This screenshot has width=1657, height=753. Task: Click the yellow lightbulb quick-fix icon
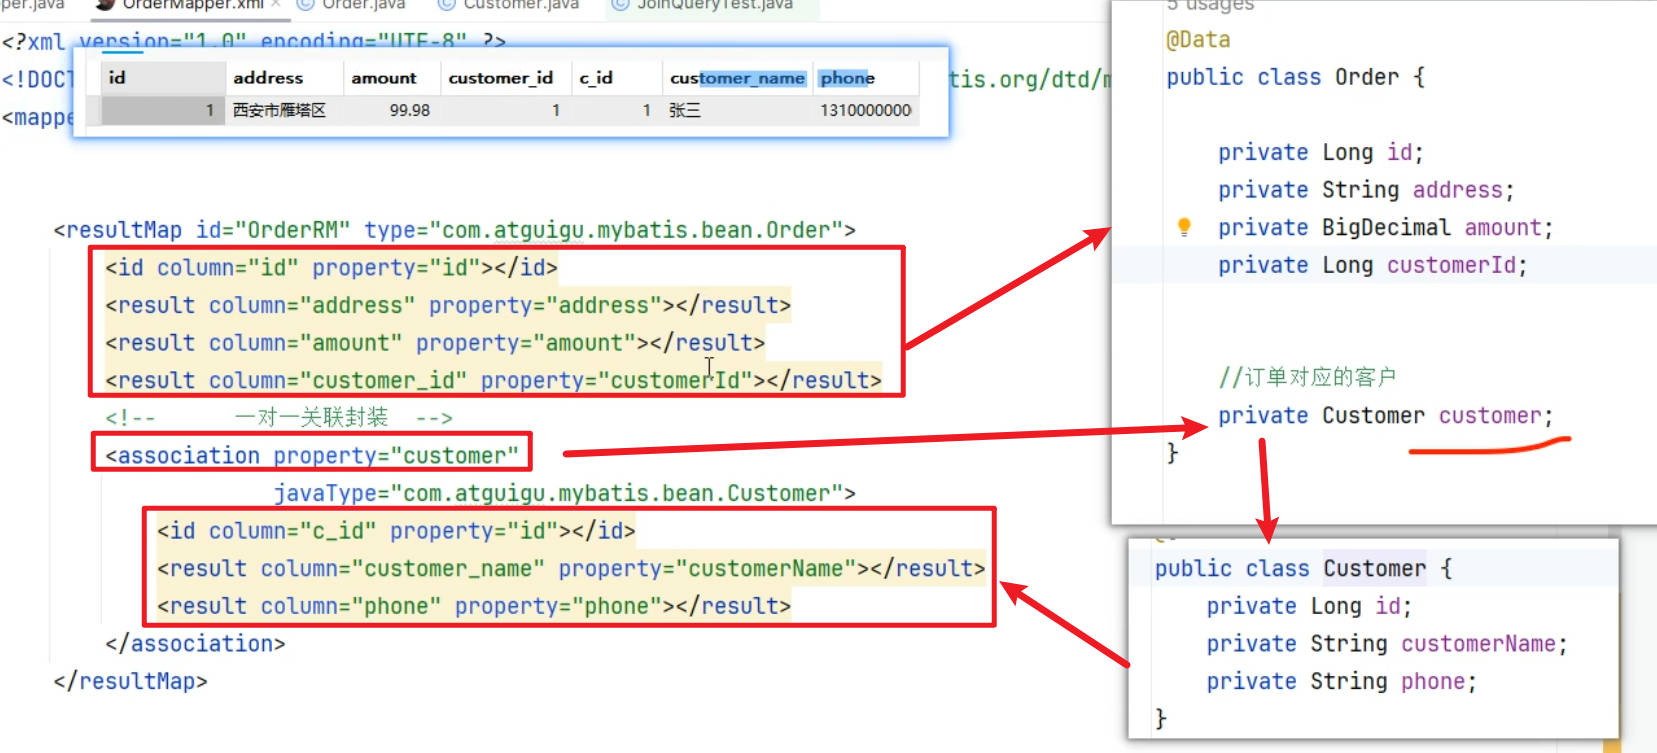(1184, 227)
